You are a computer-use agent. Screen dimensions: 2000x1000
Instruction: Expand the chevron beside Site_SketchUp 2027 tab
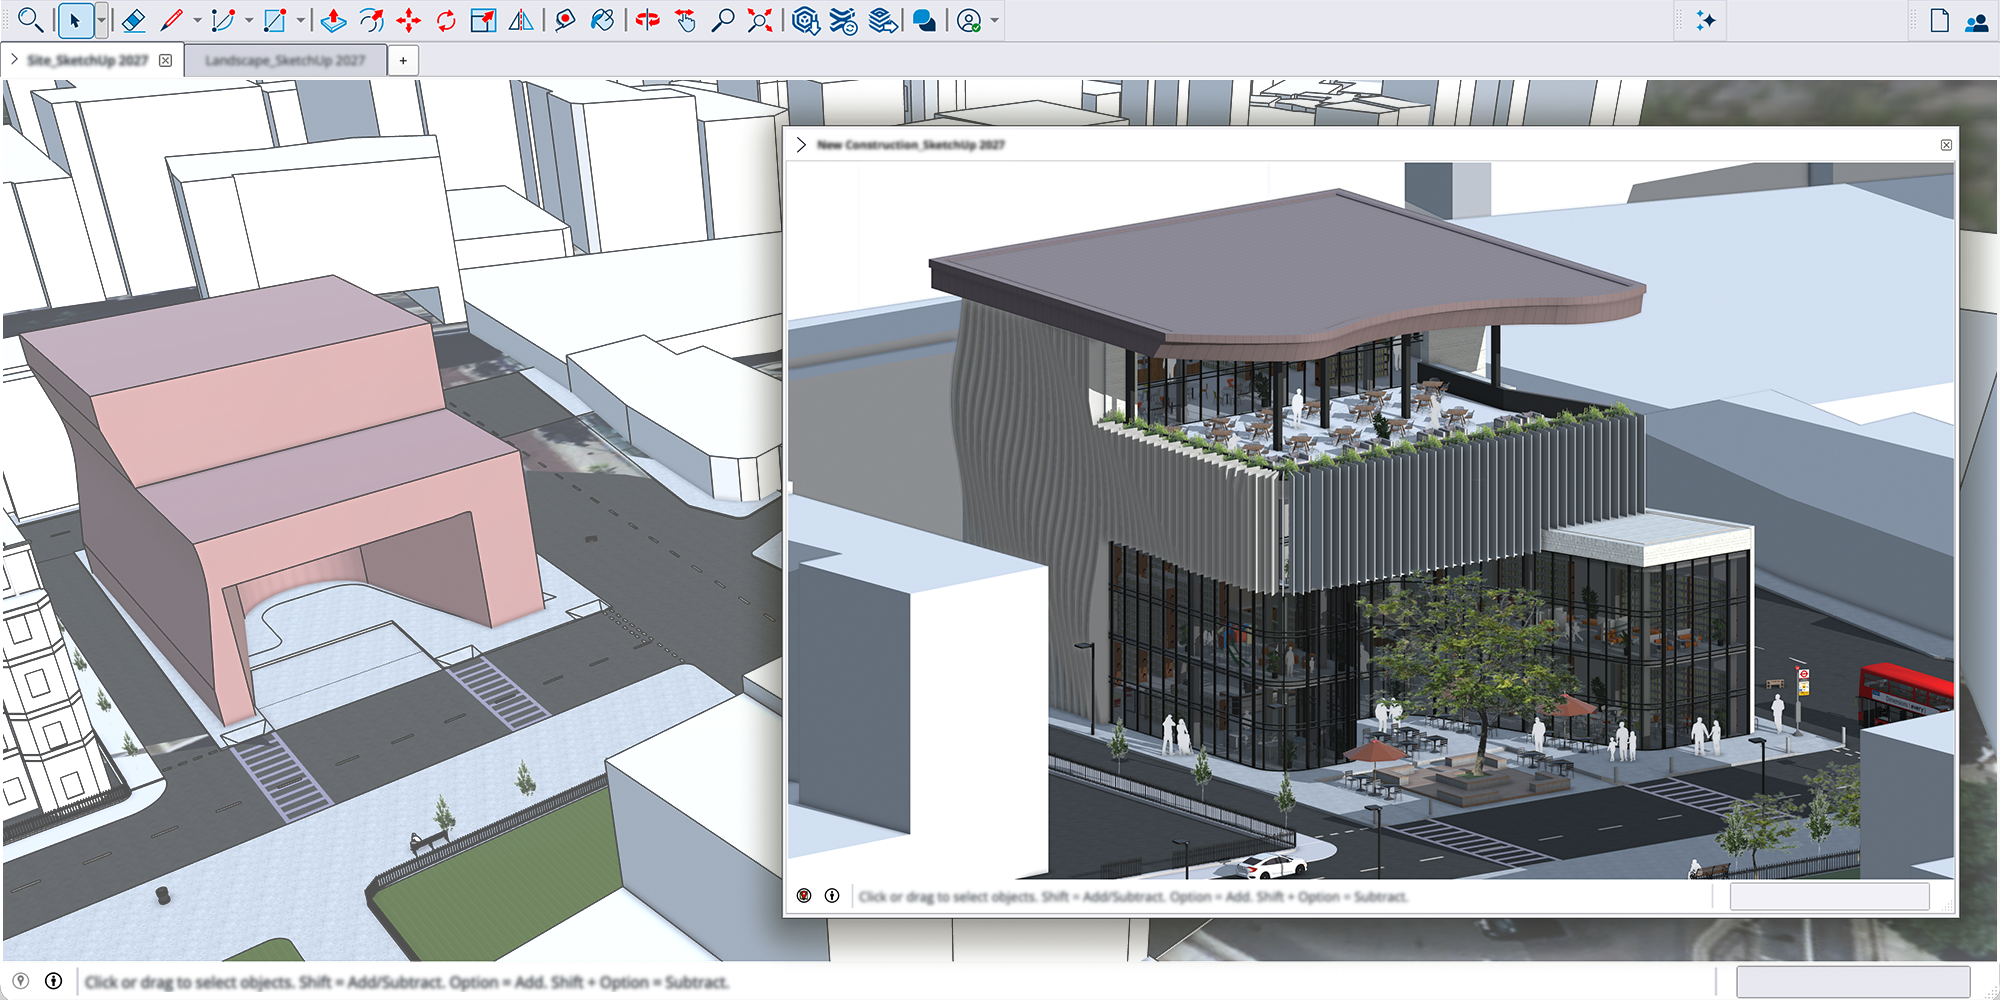(x=14, y=60)
